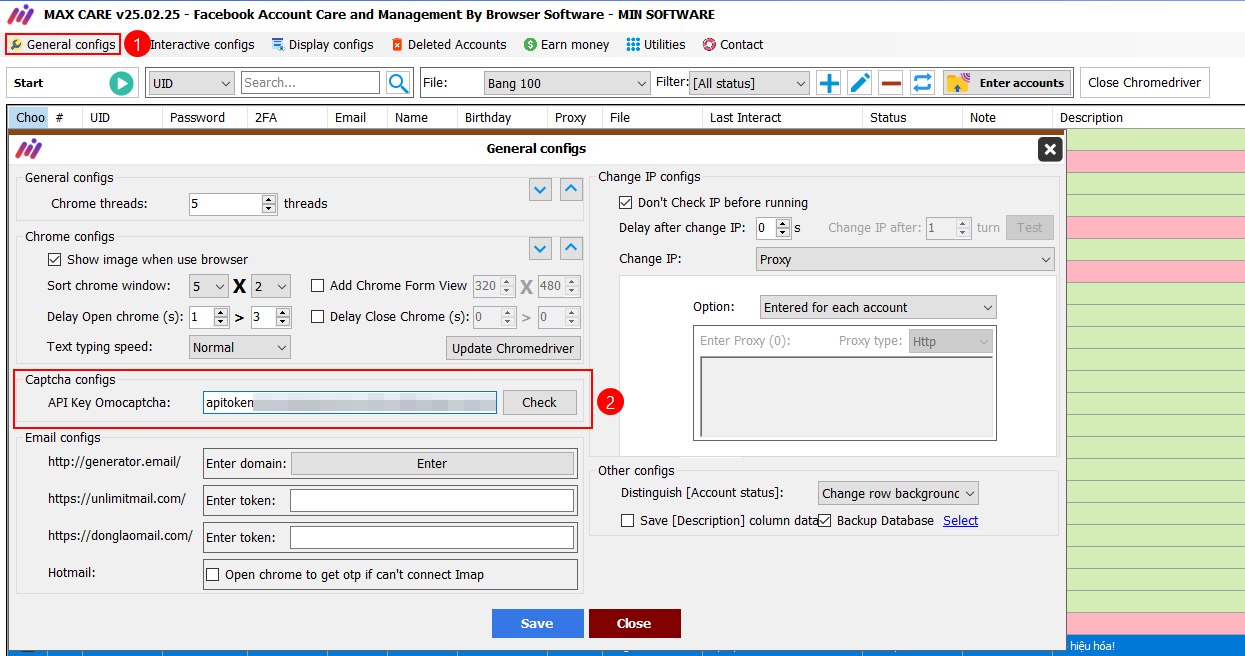The image size is (1245, 656).
Task: Open the Change IP dropdown showing Proxy
Action: 906,259
